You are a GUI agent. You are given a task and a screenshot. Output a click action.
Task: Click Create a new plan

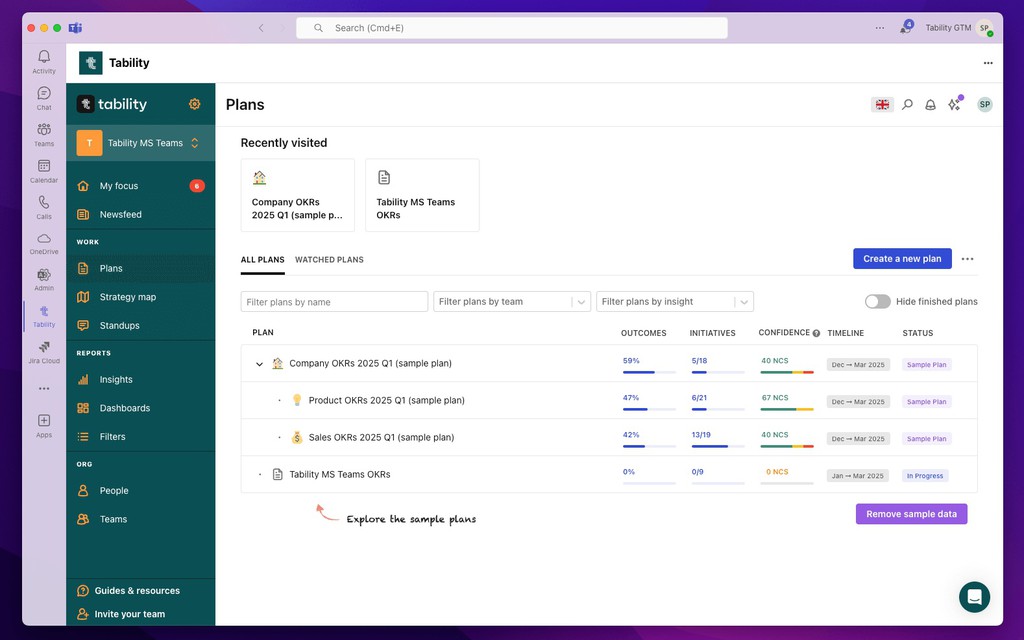(902, 258)
